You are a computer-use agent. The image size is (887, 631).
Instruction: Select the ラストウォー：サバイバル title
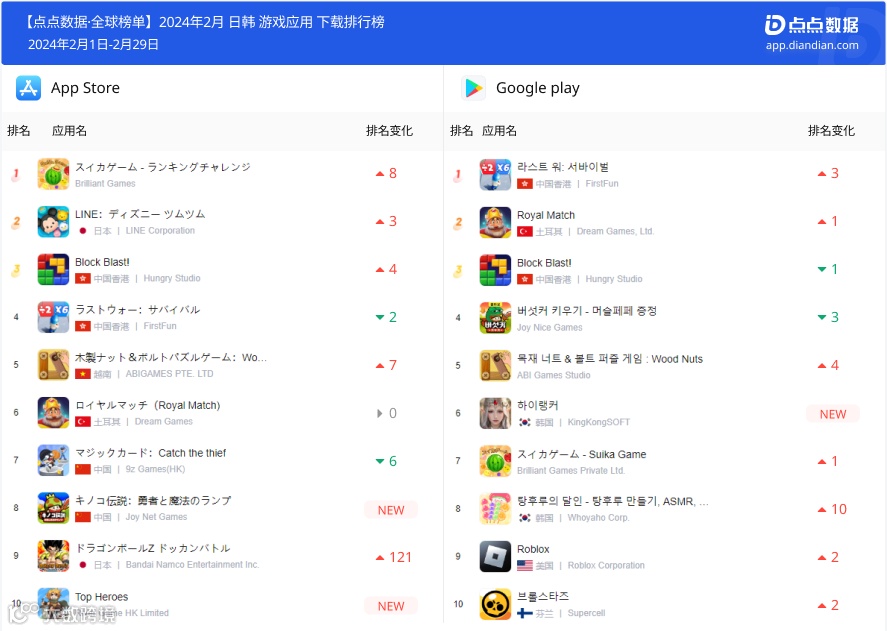[137, 310]
